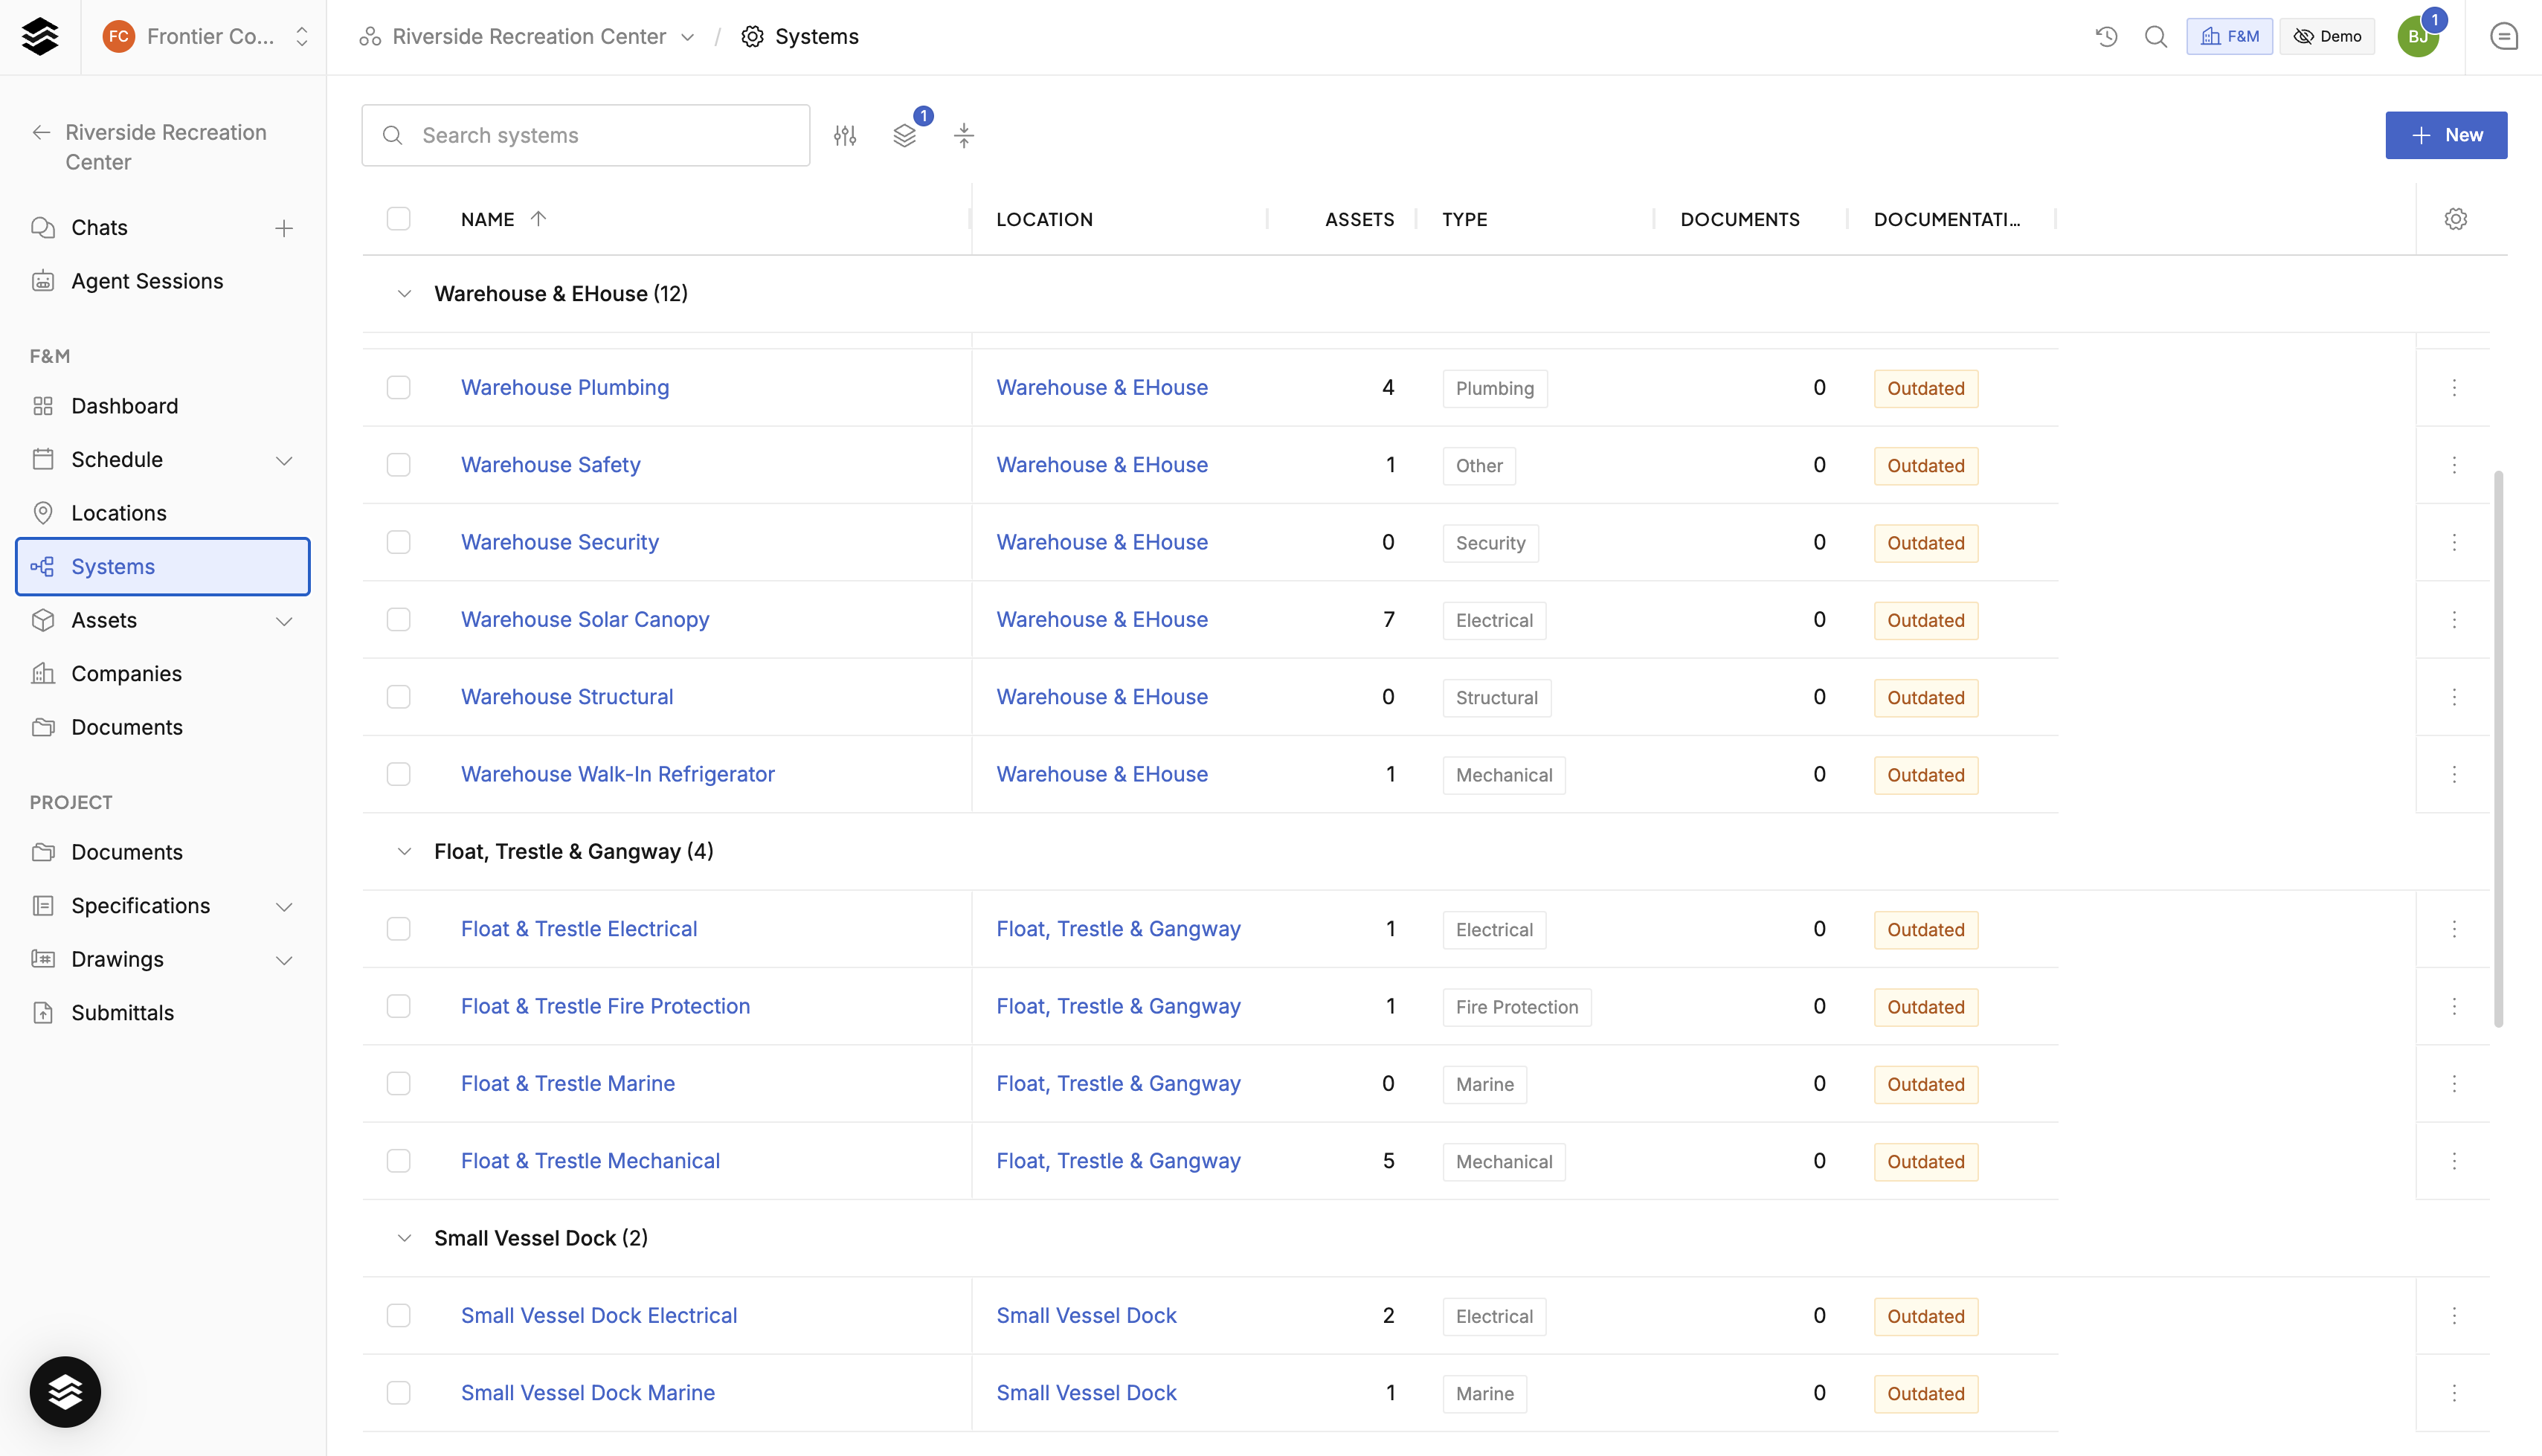This screenshot has width=2542, height=1456.
Task: Click the F&M mode button
Action: click(2229, 37)
